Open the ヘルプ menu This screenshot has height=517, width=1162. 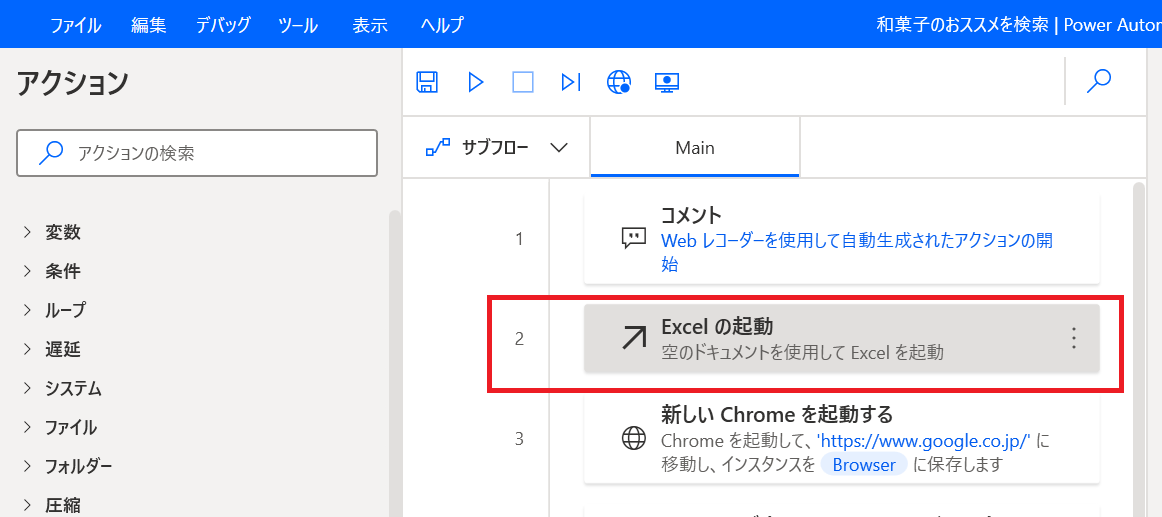click(442, 25)
